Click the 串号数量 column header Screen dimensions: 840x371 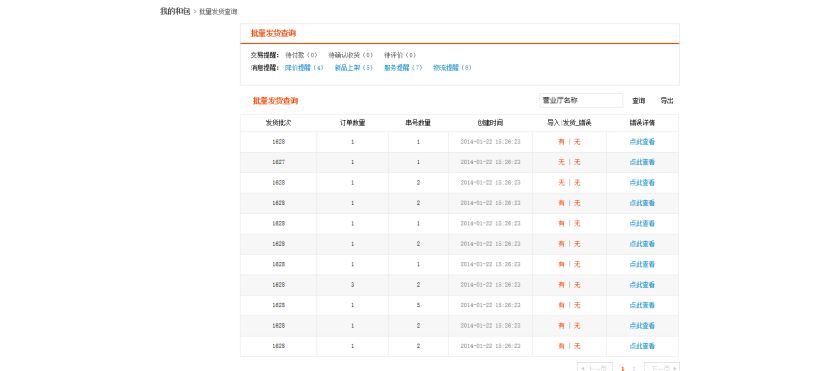click(x=418, y=123)
